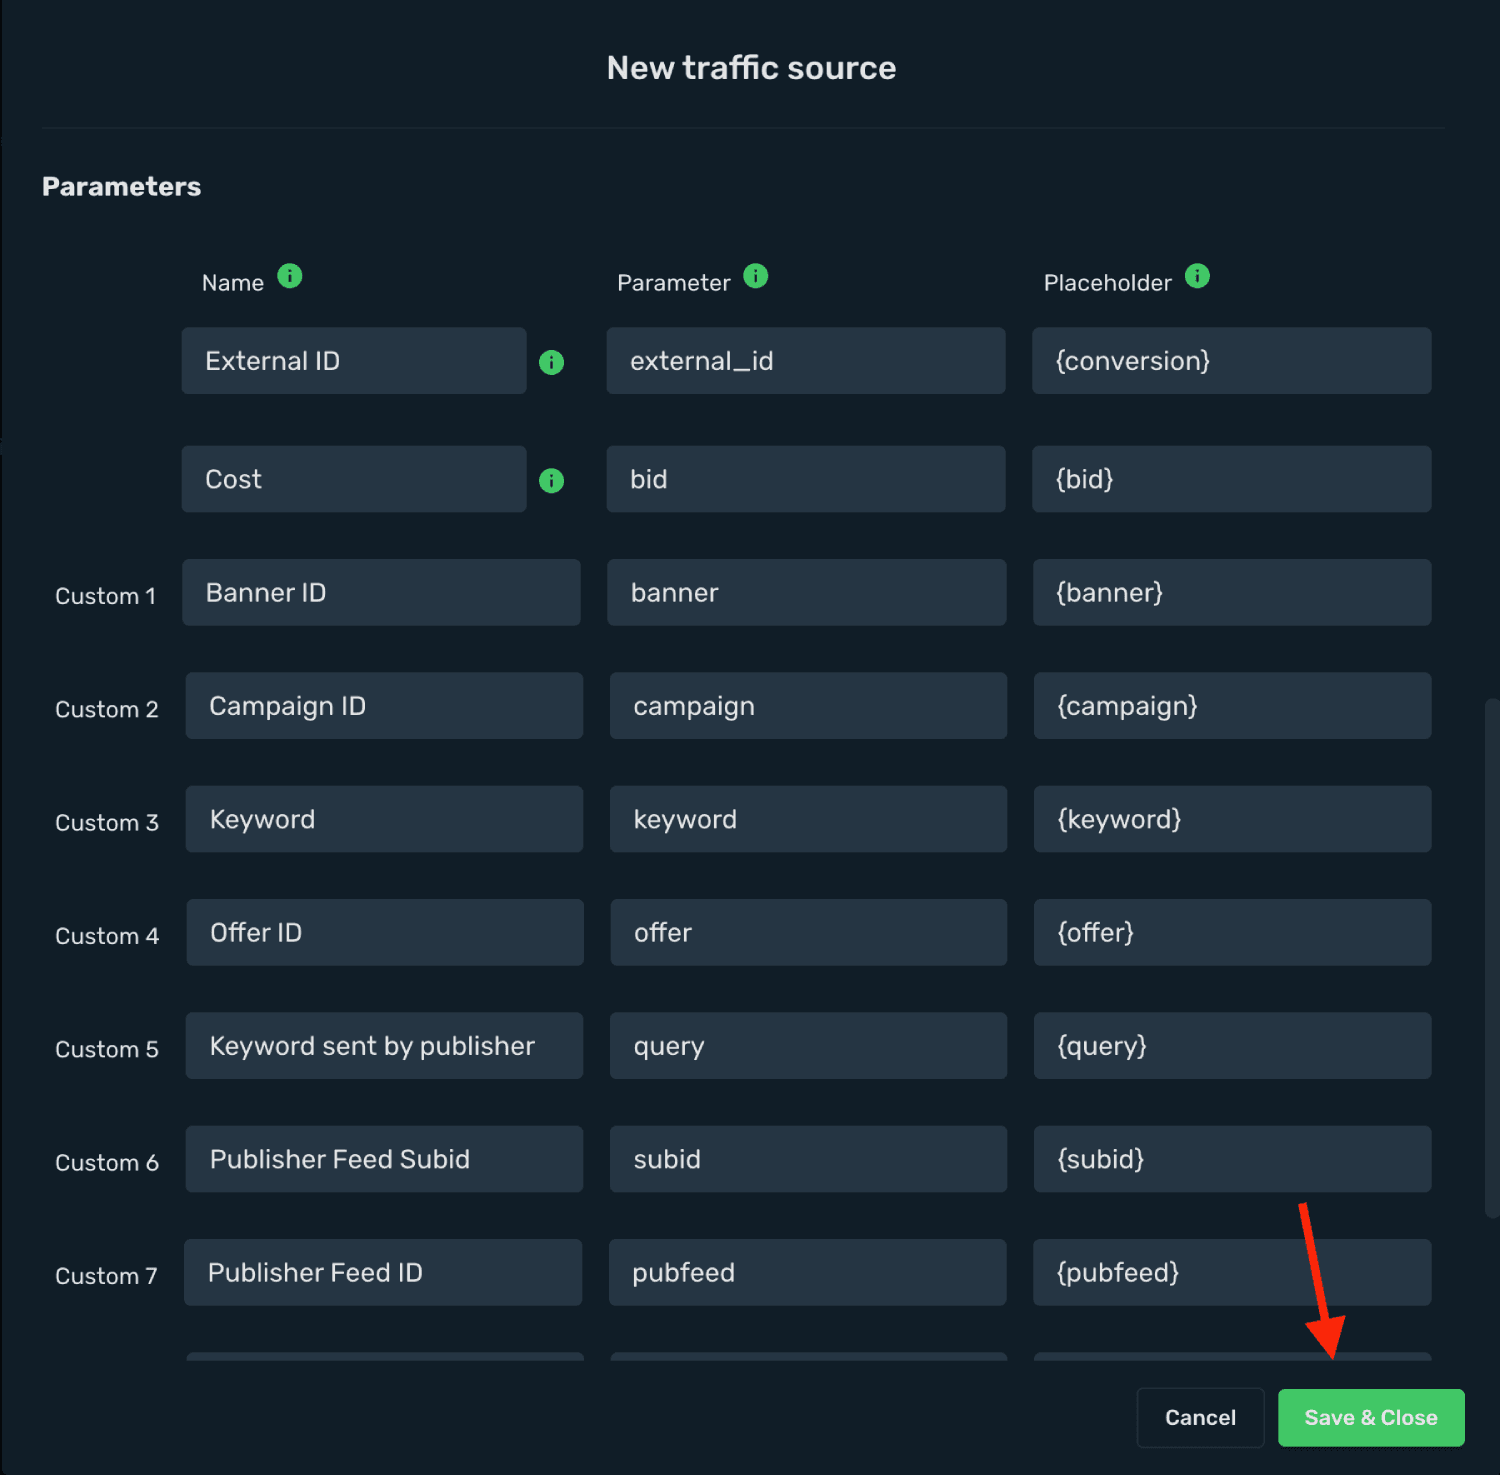1500x1475 pixels.
Task: Edit the {pubfeed} placeholder field
Action: coord(1232,1272)
